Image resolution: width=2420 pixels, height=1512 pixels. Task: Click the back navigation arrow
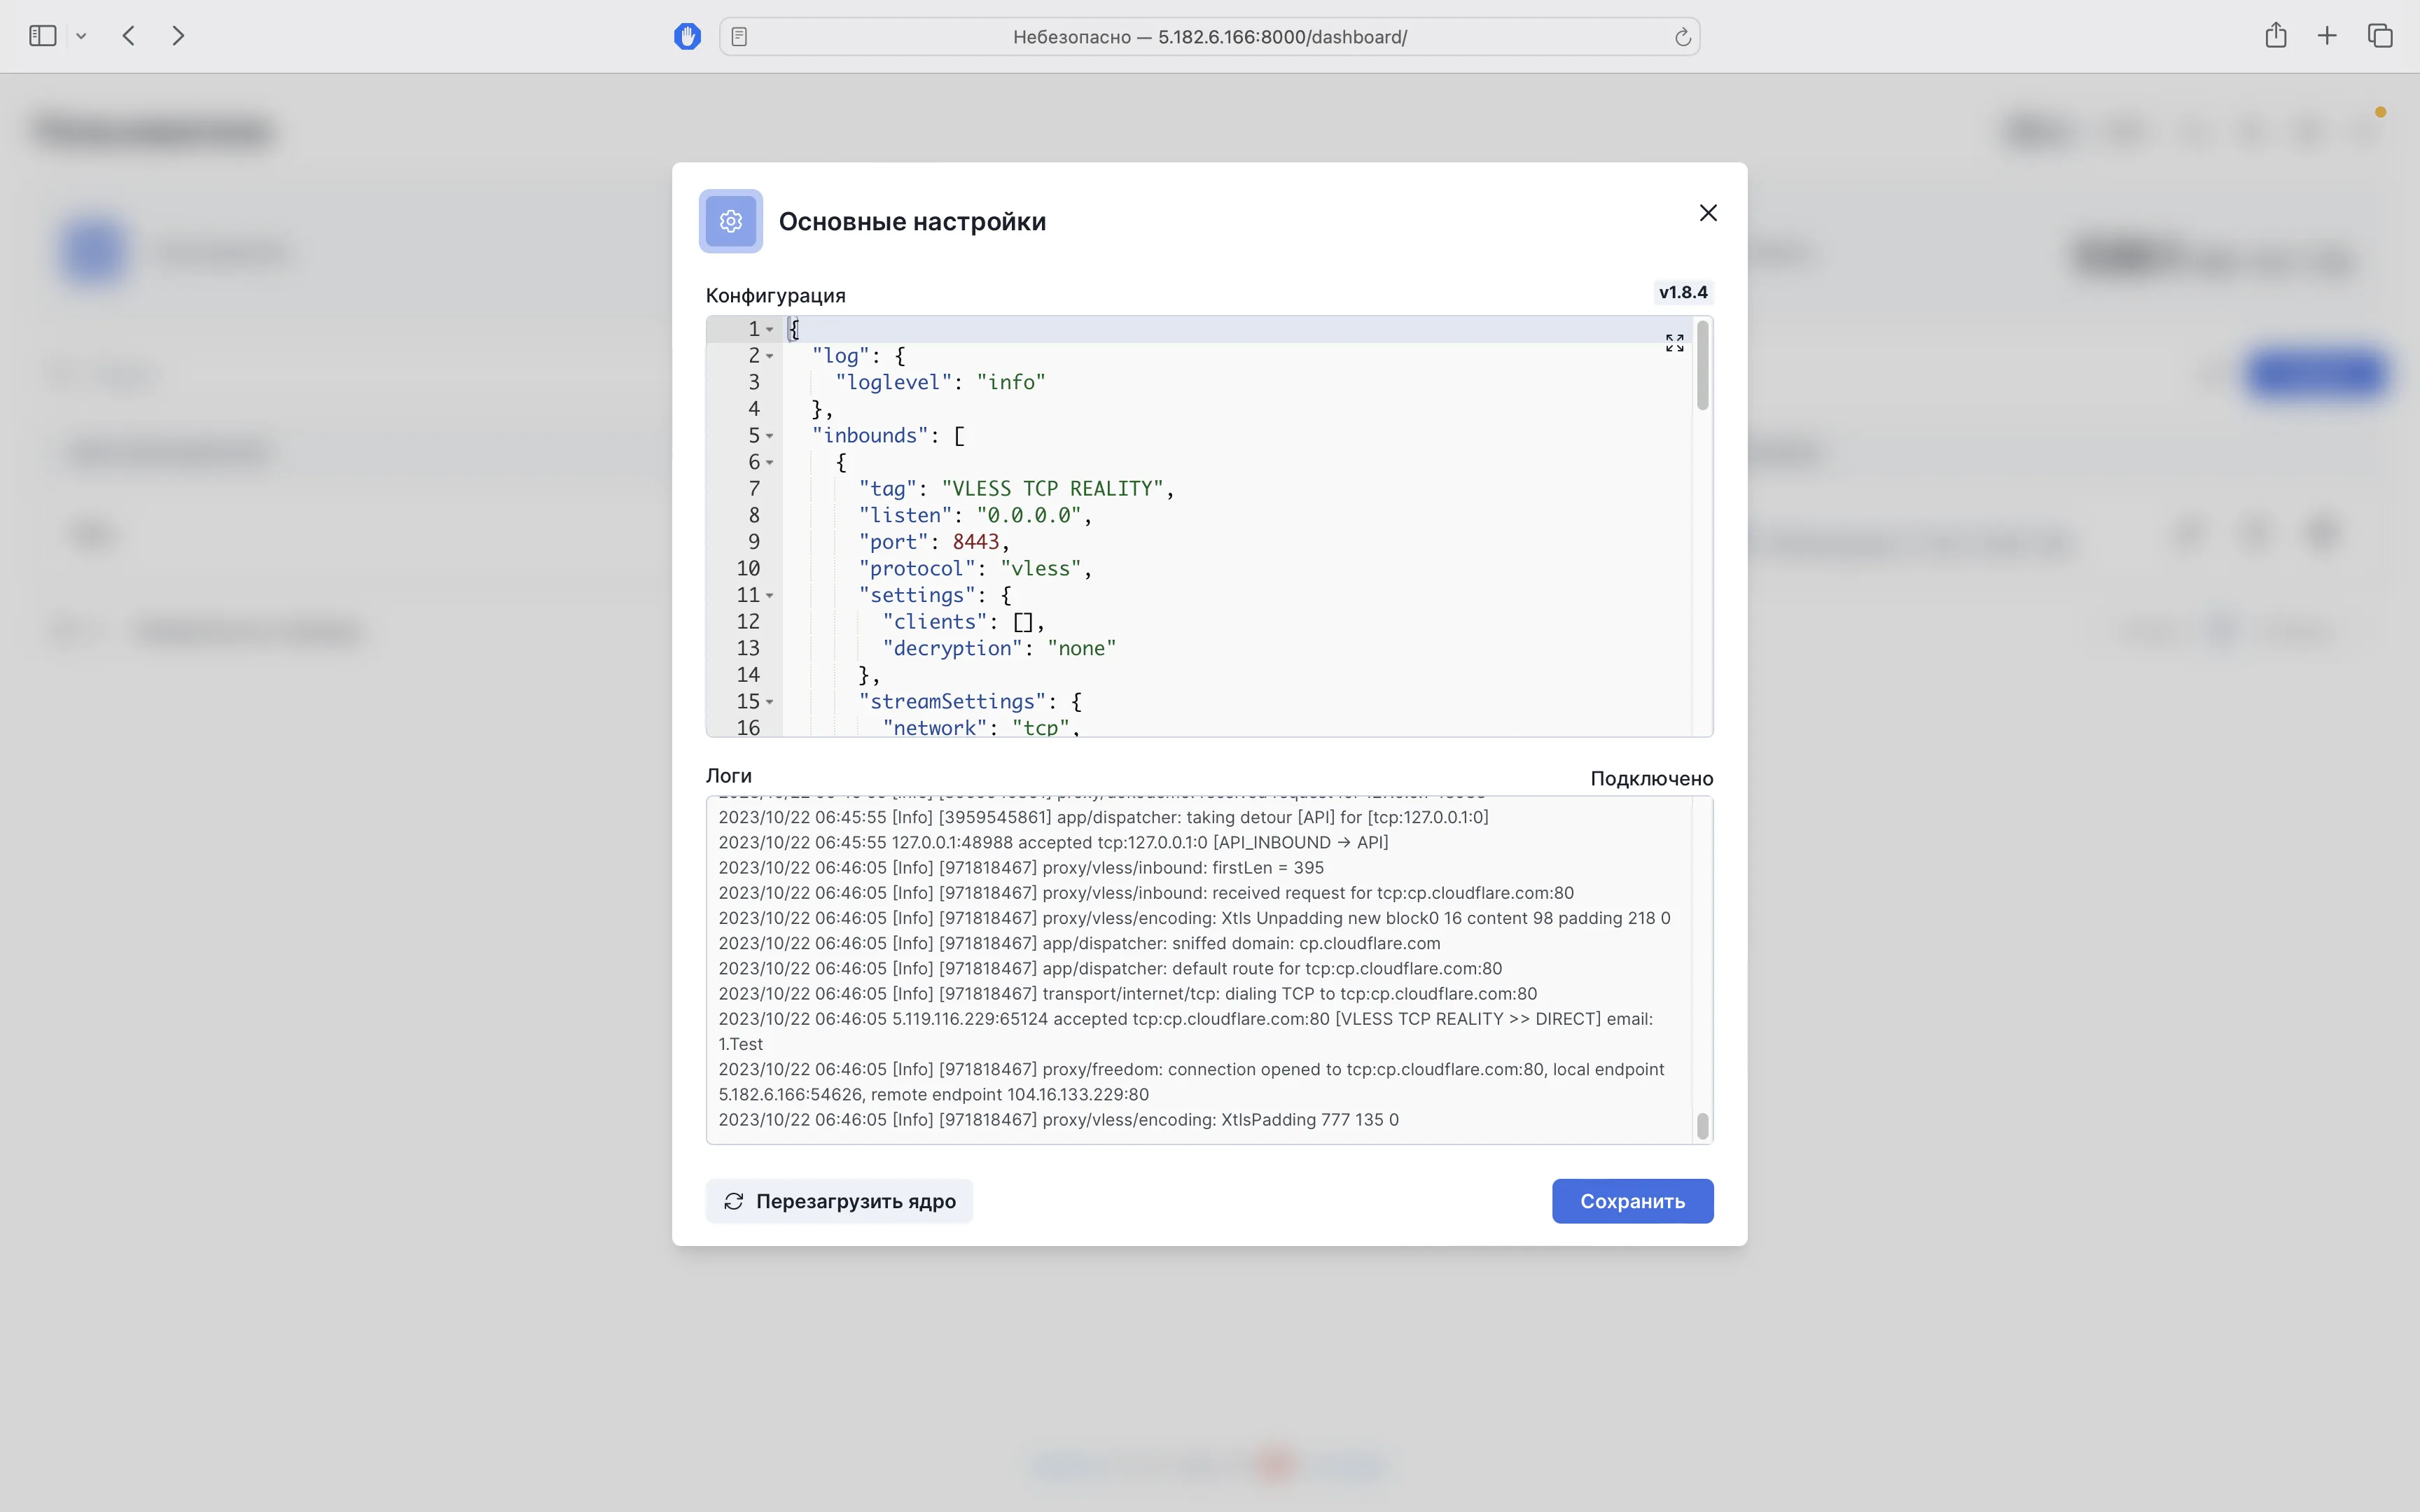point(128,35)
